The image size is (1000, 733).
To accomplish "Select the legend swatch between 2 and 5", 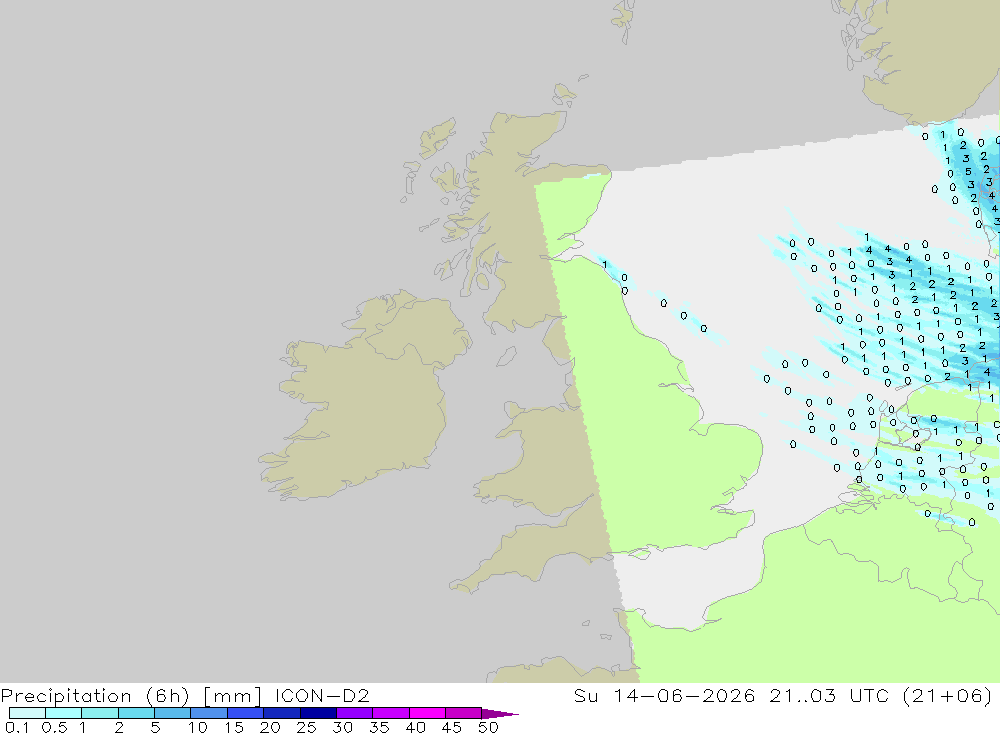I will point(136,713).
